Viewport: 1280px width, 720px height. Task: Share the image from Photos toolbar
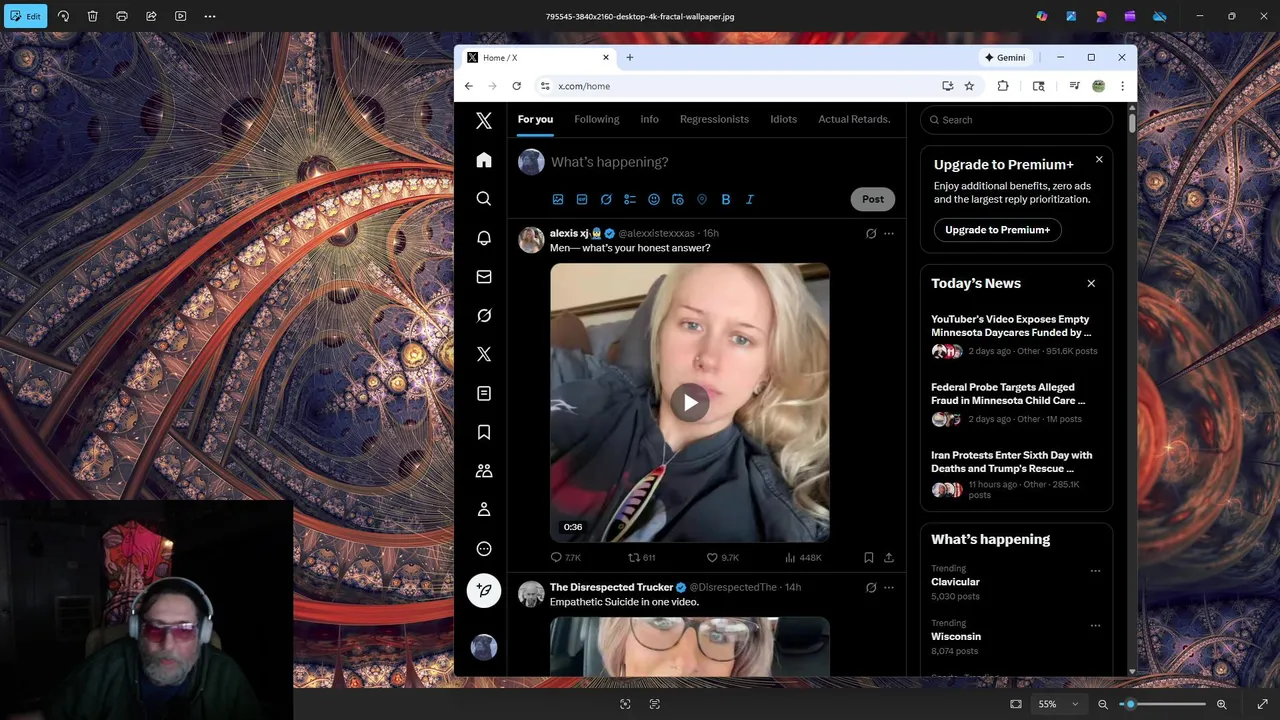(x=151, y=16)
